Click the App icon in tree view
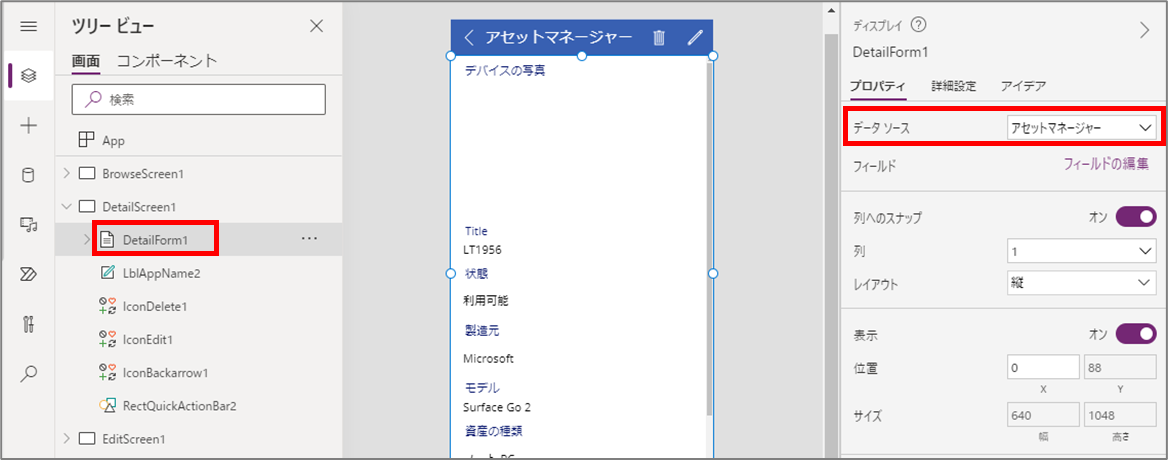Screen dimensions: 1168x460 coord(86,140)
